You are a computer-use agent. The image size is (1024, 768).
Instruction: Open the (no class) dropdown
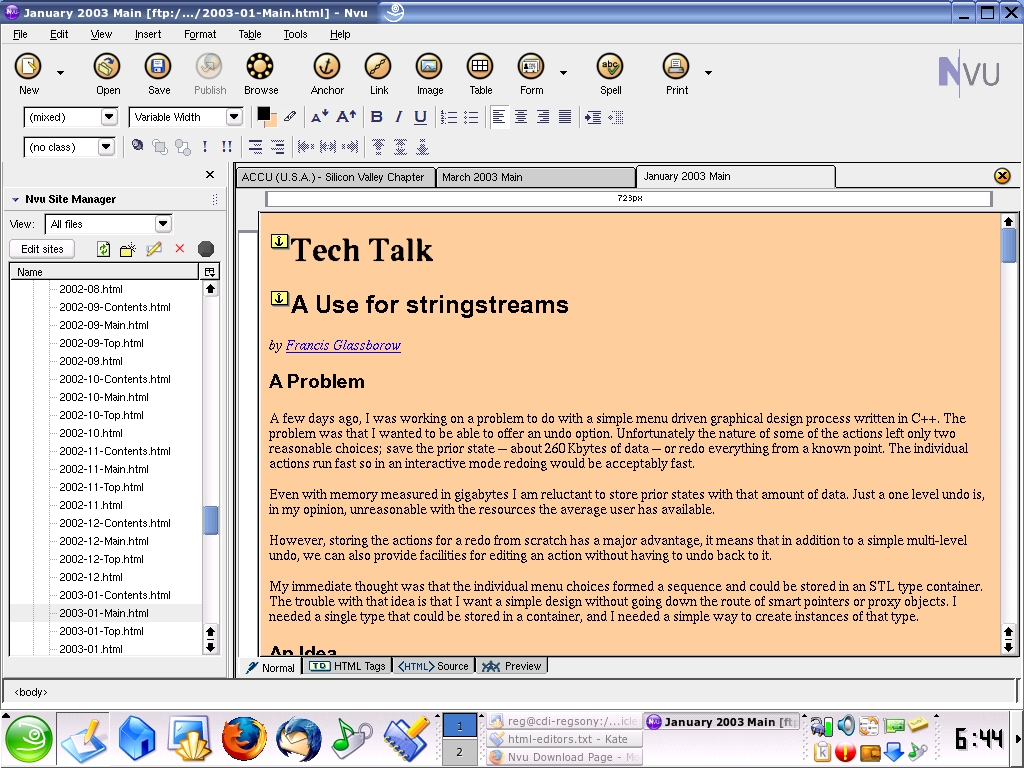(x=106, y=147)
